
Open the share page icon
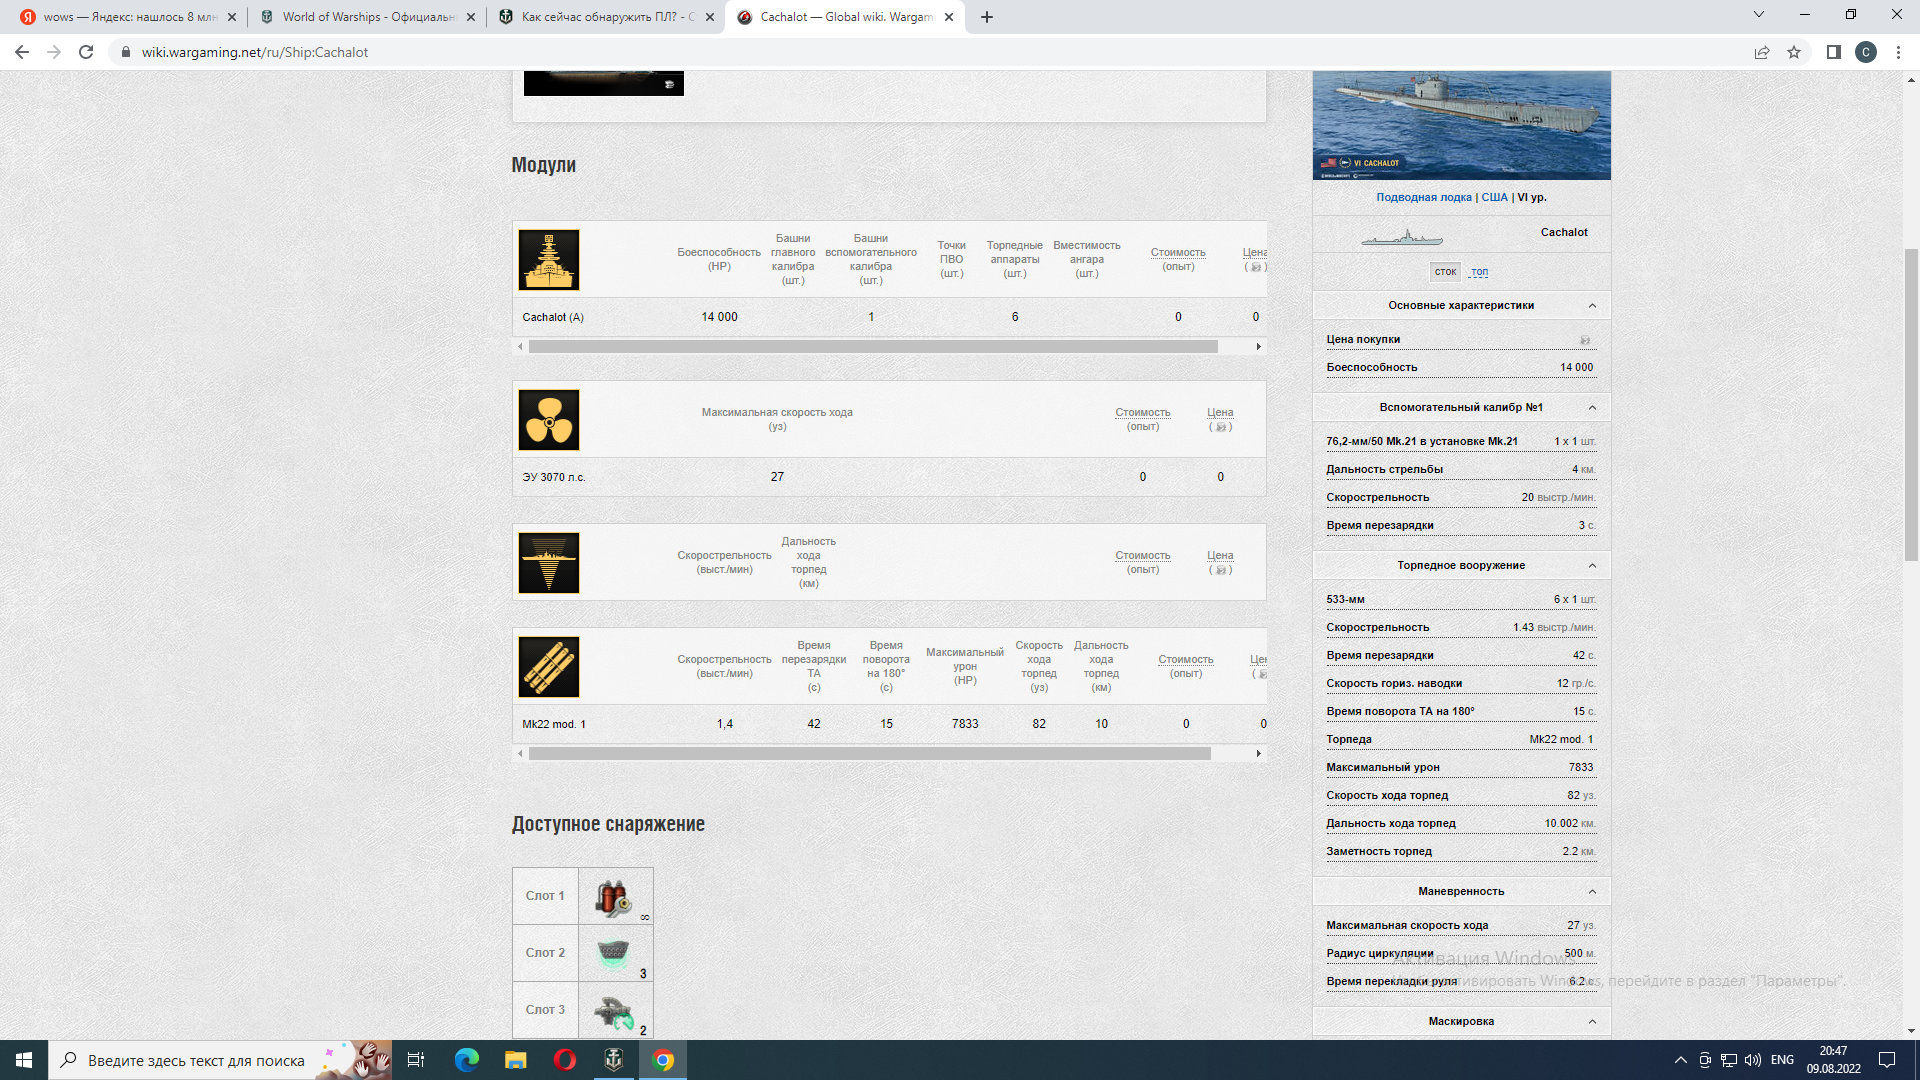[x=1762, y=52]
